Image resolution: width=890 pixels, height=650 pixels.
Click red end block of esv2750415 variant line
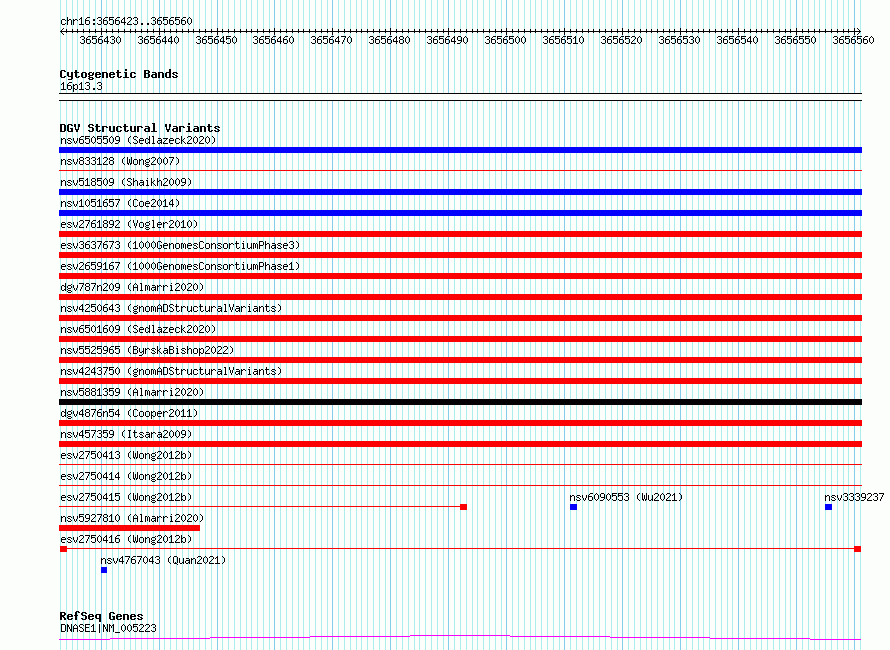464,507
